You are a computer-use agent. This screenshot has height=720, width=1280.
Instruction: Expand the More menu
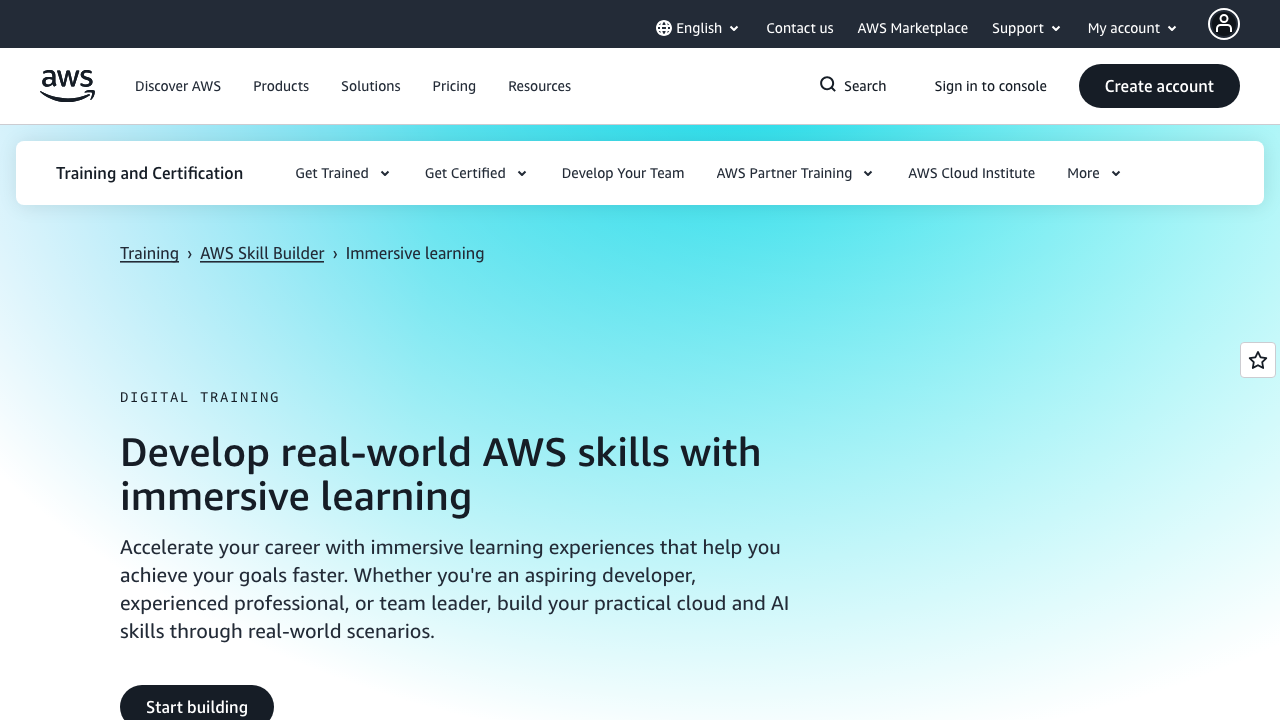coord(1094,173)
